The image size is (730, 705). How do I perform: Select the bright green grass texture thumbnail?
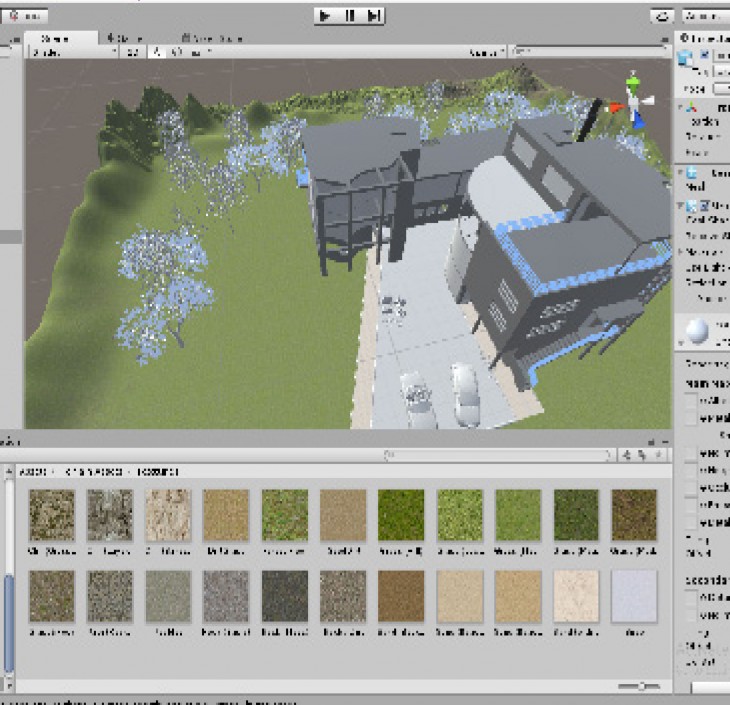(401, 515)
